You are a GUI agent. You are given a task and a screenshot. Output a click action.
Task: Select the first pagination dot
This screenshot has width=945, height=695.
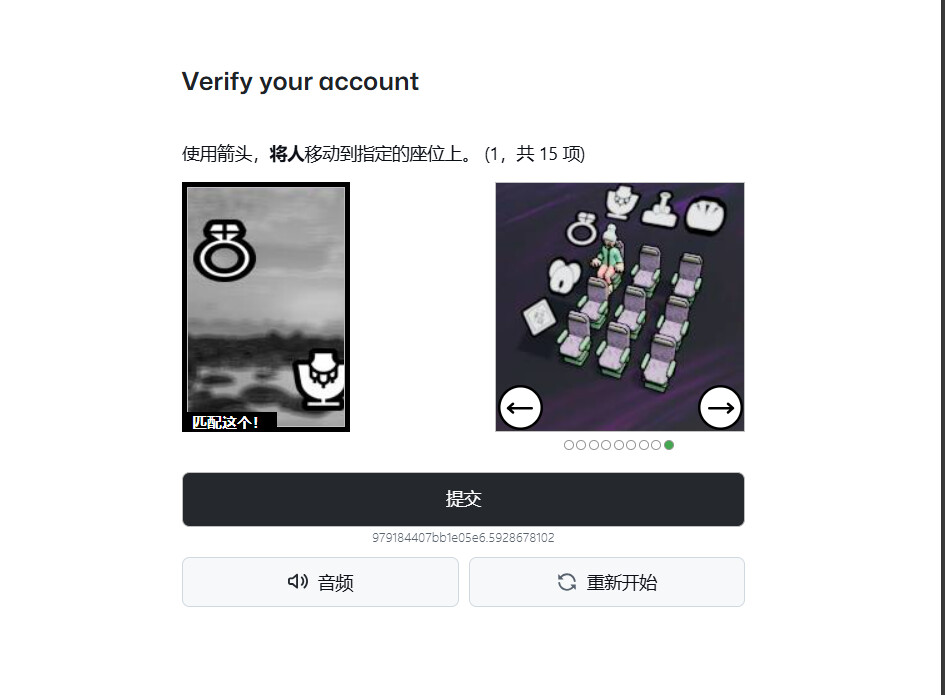point(569,445)
